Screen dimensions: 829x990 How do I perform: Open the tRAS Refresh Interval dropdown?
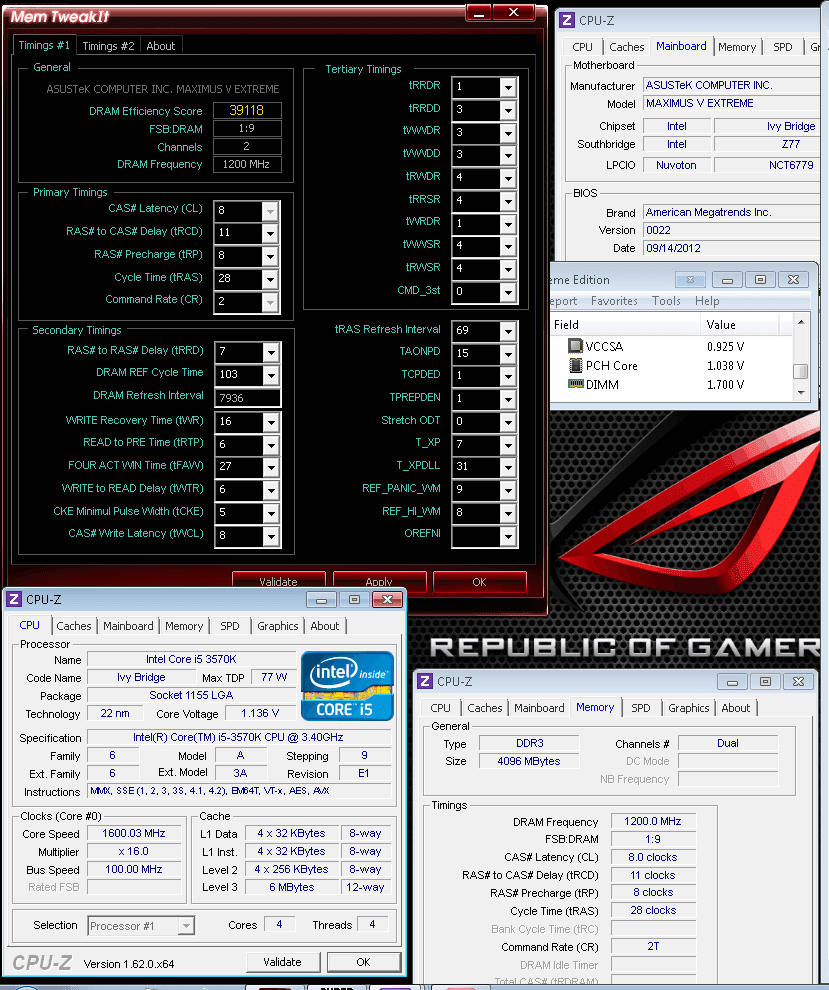(x=508, y=331)
